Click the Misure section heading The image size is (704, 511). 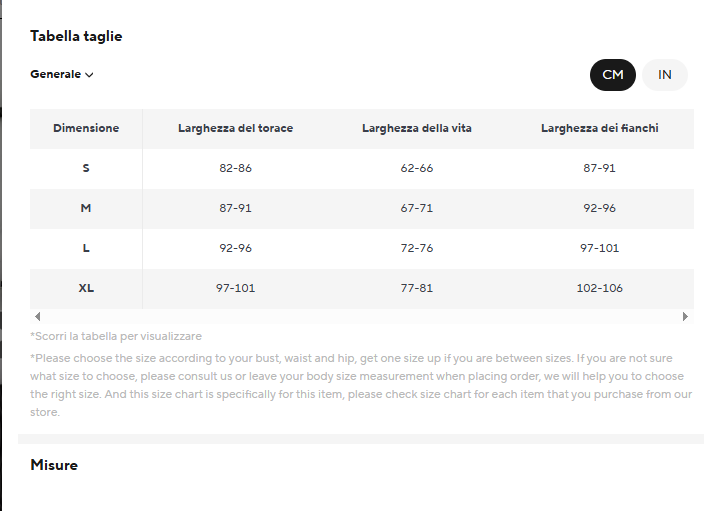click(54, 465)
